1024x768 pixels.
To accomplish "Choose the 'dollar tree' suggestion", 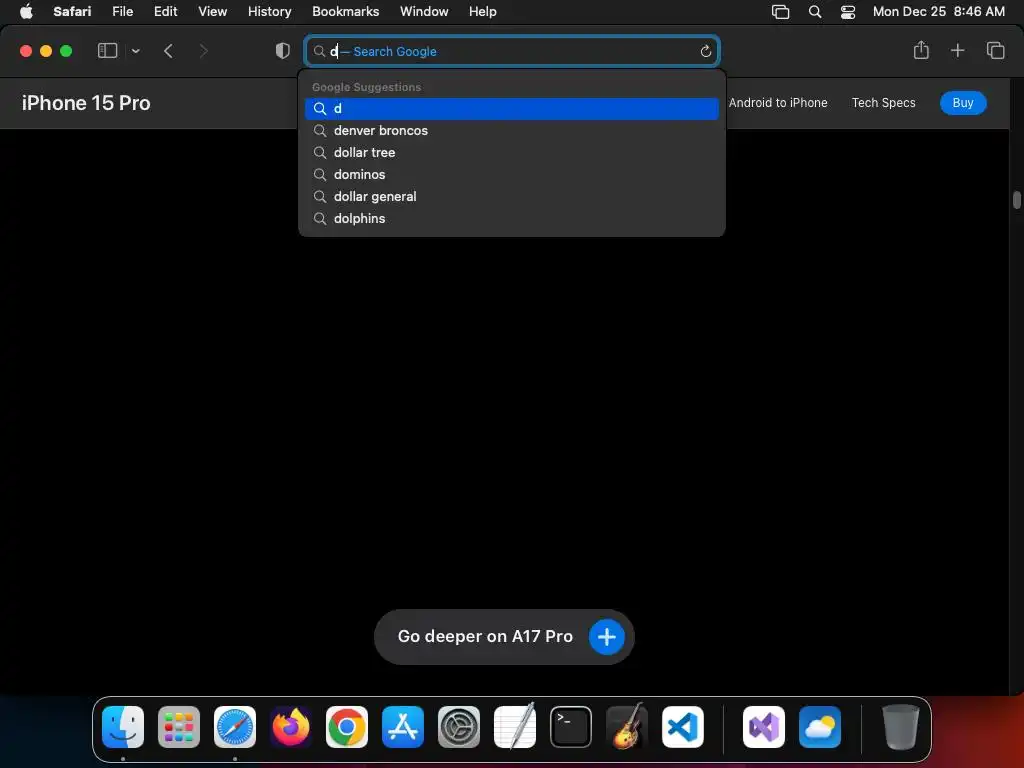I will point(512,153).
